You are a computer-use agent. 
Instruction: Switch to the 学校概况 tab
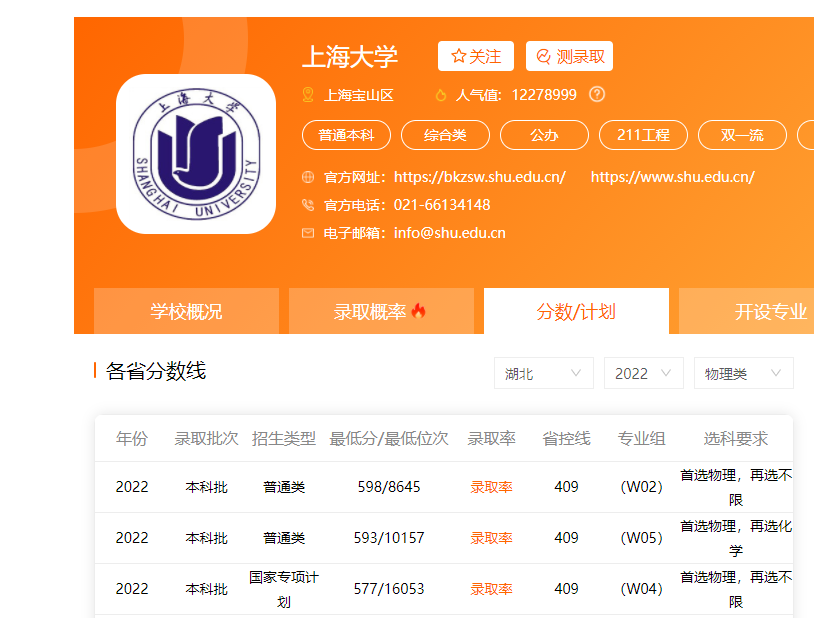click(x=186, y=311)
